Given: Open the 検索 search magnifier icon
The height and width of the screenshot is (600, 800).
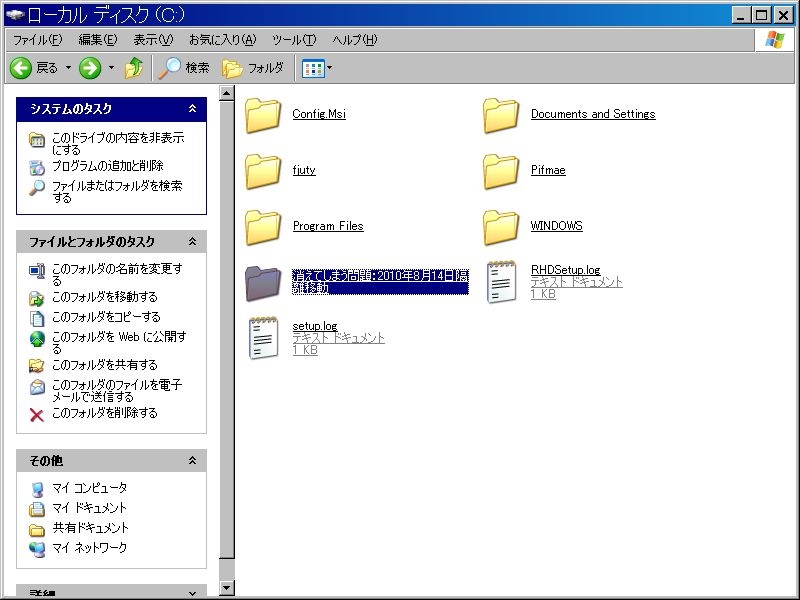Looking at the screenshot, I should [169, 68].
